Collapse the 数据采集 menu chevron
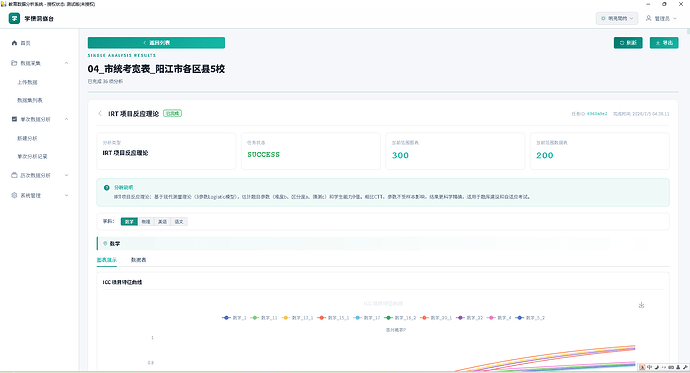This screenshot has width=690, height=373. pyautogui.click(x=66, y=63)
